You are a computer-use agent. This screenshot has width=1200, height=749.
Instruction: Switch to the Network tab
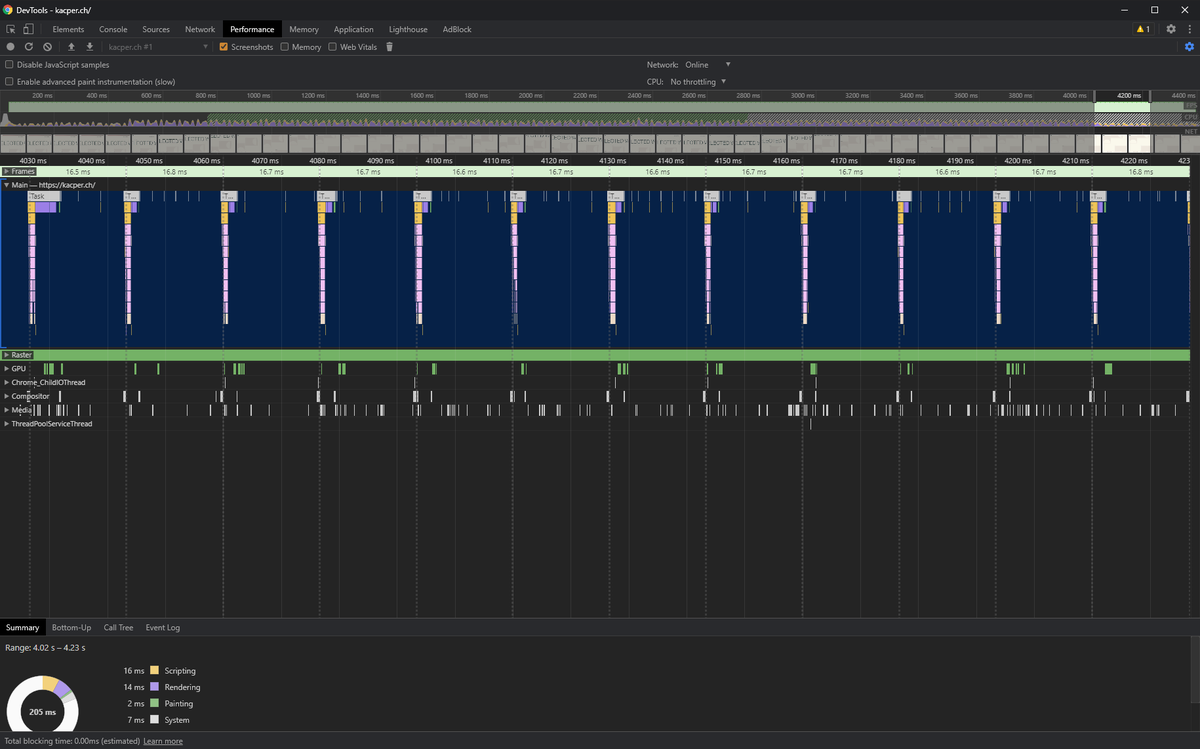tap(200, 29)
